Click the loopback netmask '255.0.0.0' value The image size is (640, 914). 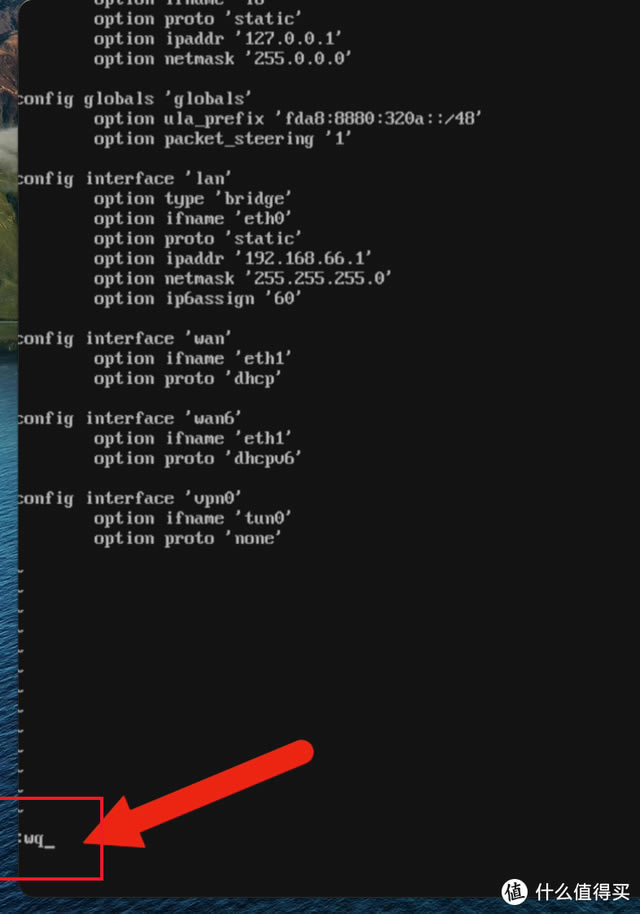click(x=298, y=59)
